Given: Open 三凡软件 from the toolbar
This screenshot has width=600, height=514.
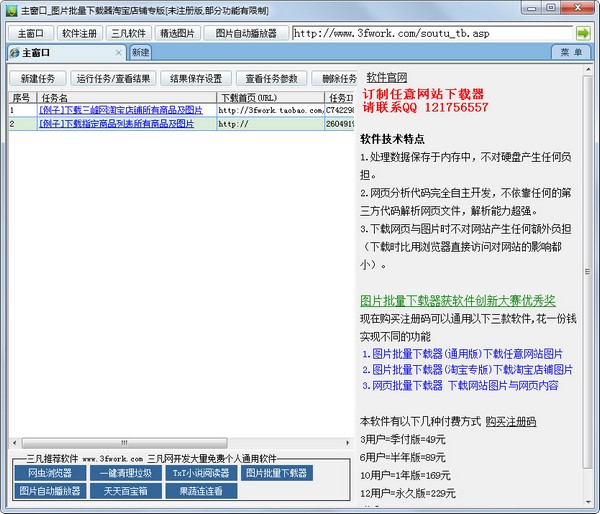Looking at the screenshot, I should pos(127,33).
